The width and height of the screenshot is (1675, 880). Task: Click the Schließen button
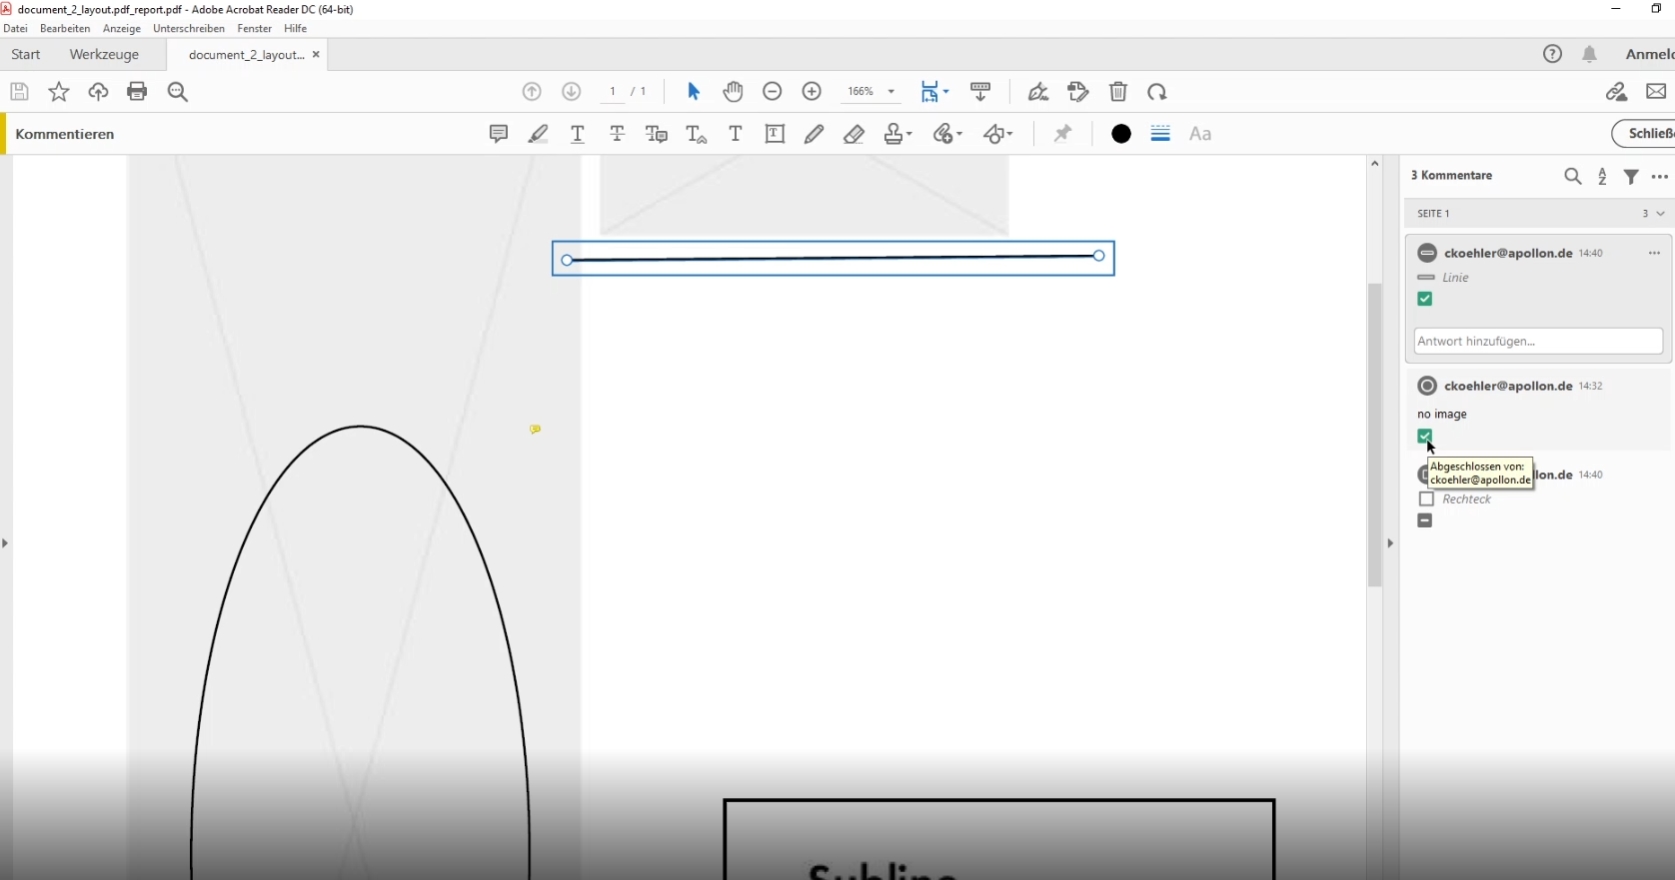click(x=1647, y=134)
